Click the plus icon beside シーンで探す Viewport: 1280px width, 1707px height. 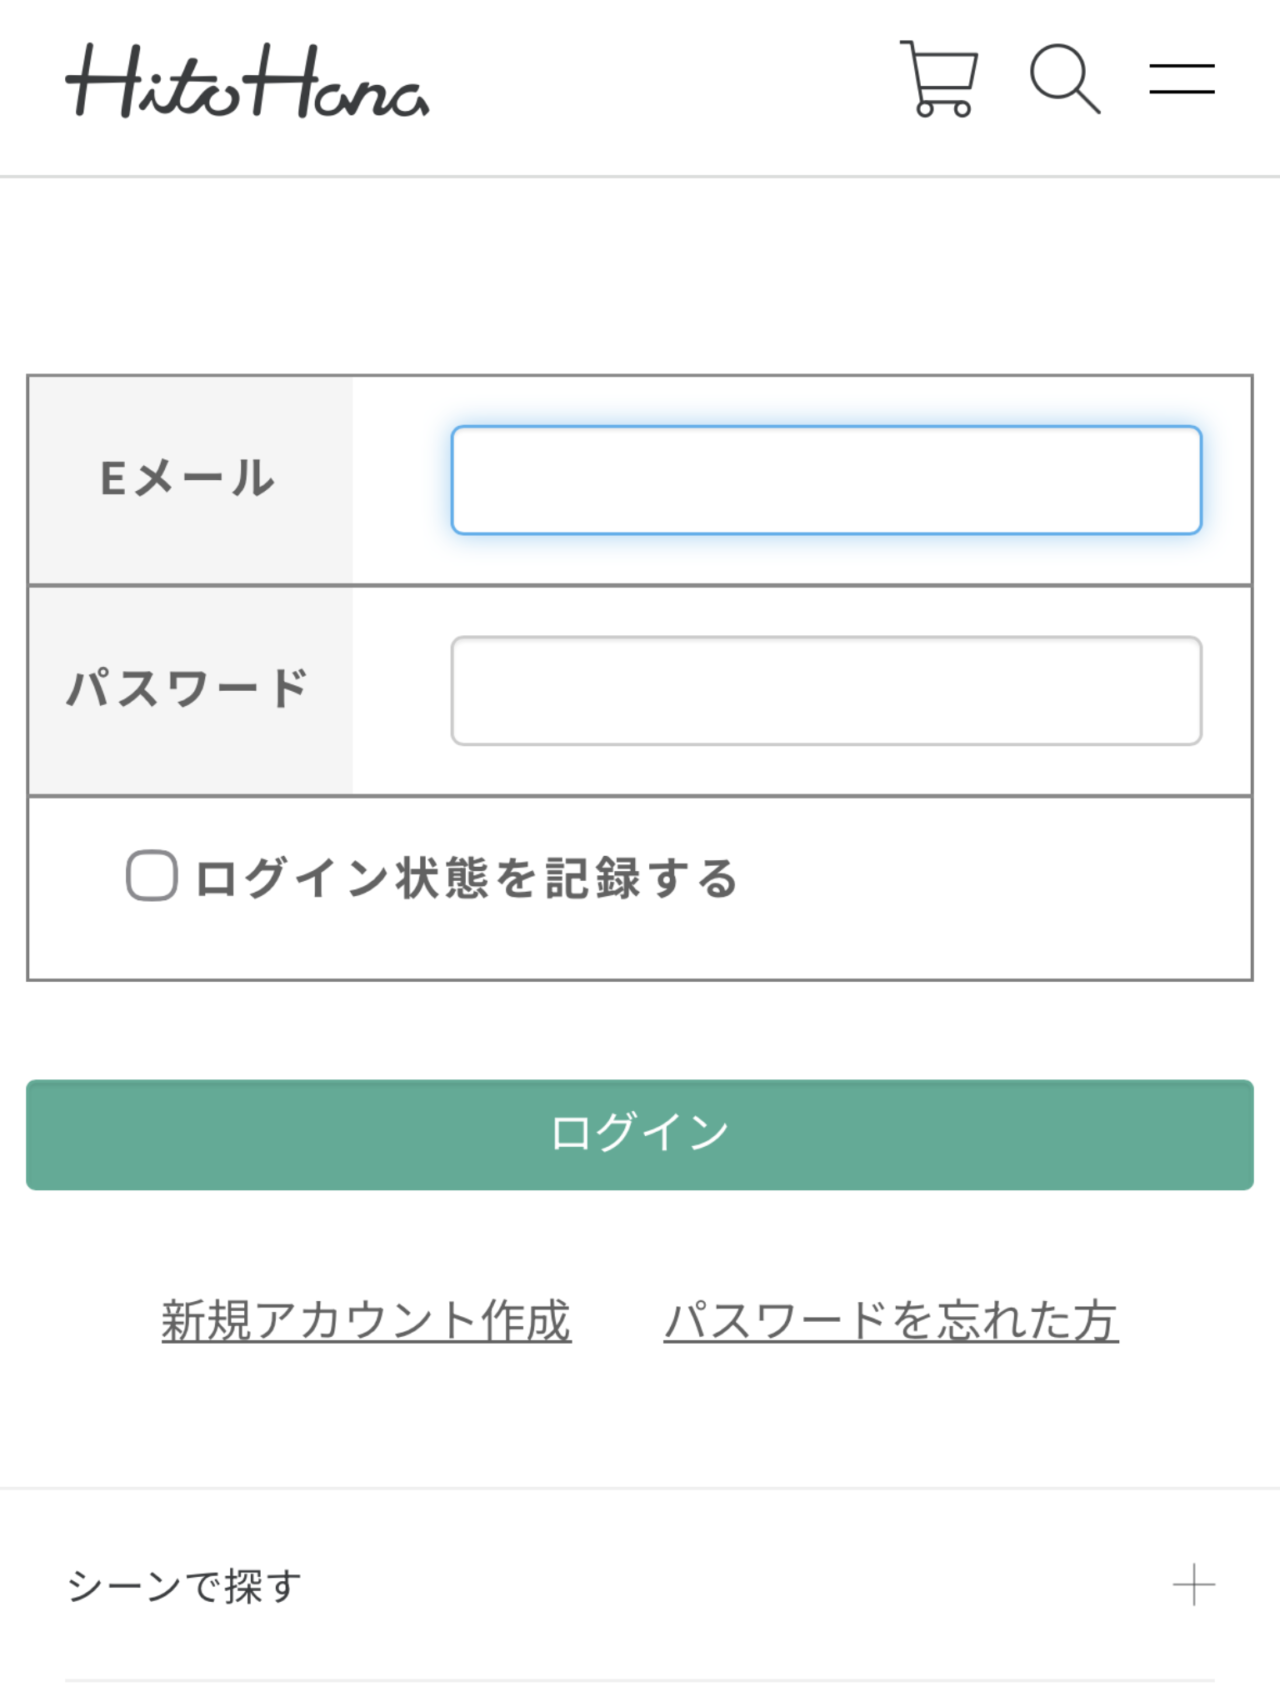1193,1585
